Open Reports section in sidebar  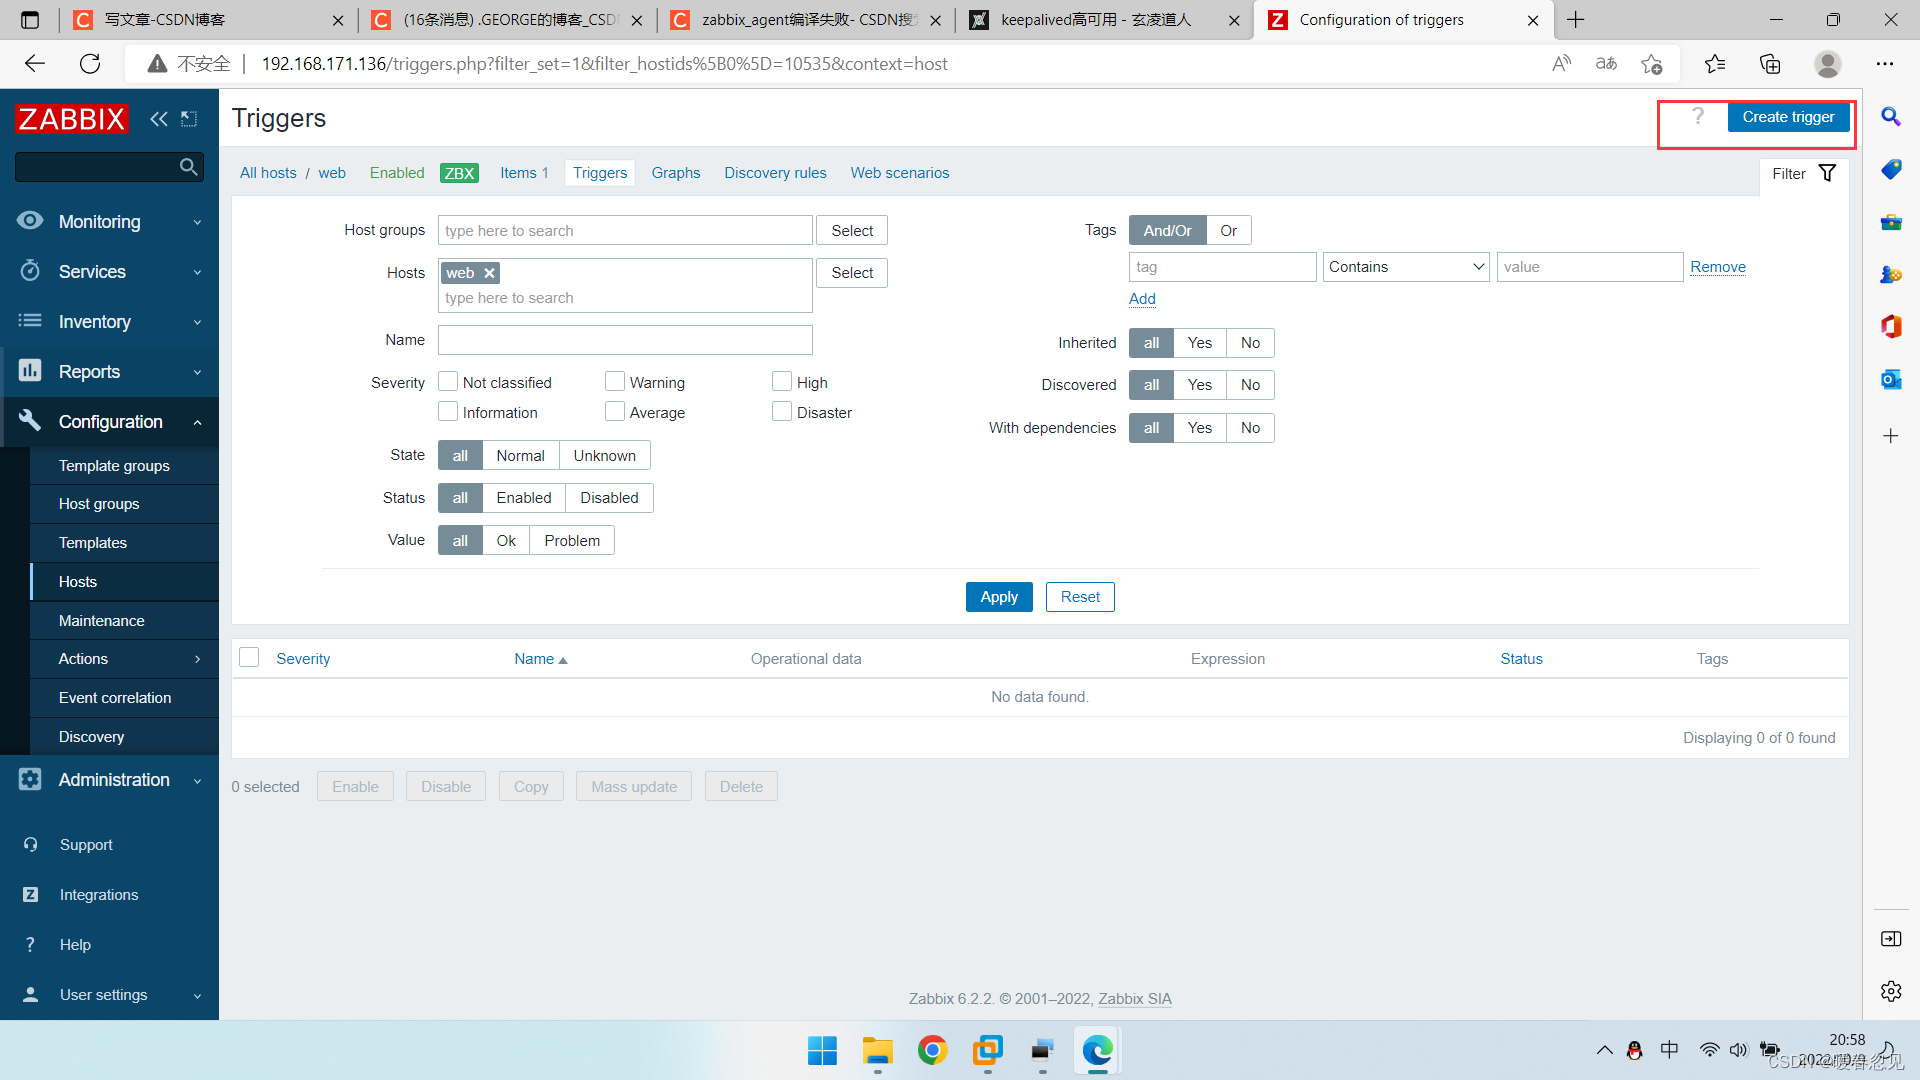click(109, 371)
